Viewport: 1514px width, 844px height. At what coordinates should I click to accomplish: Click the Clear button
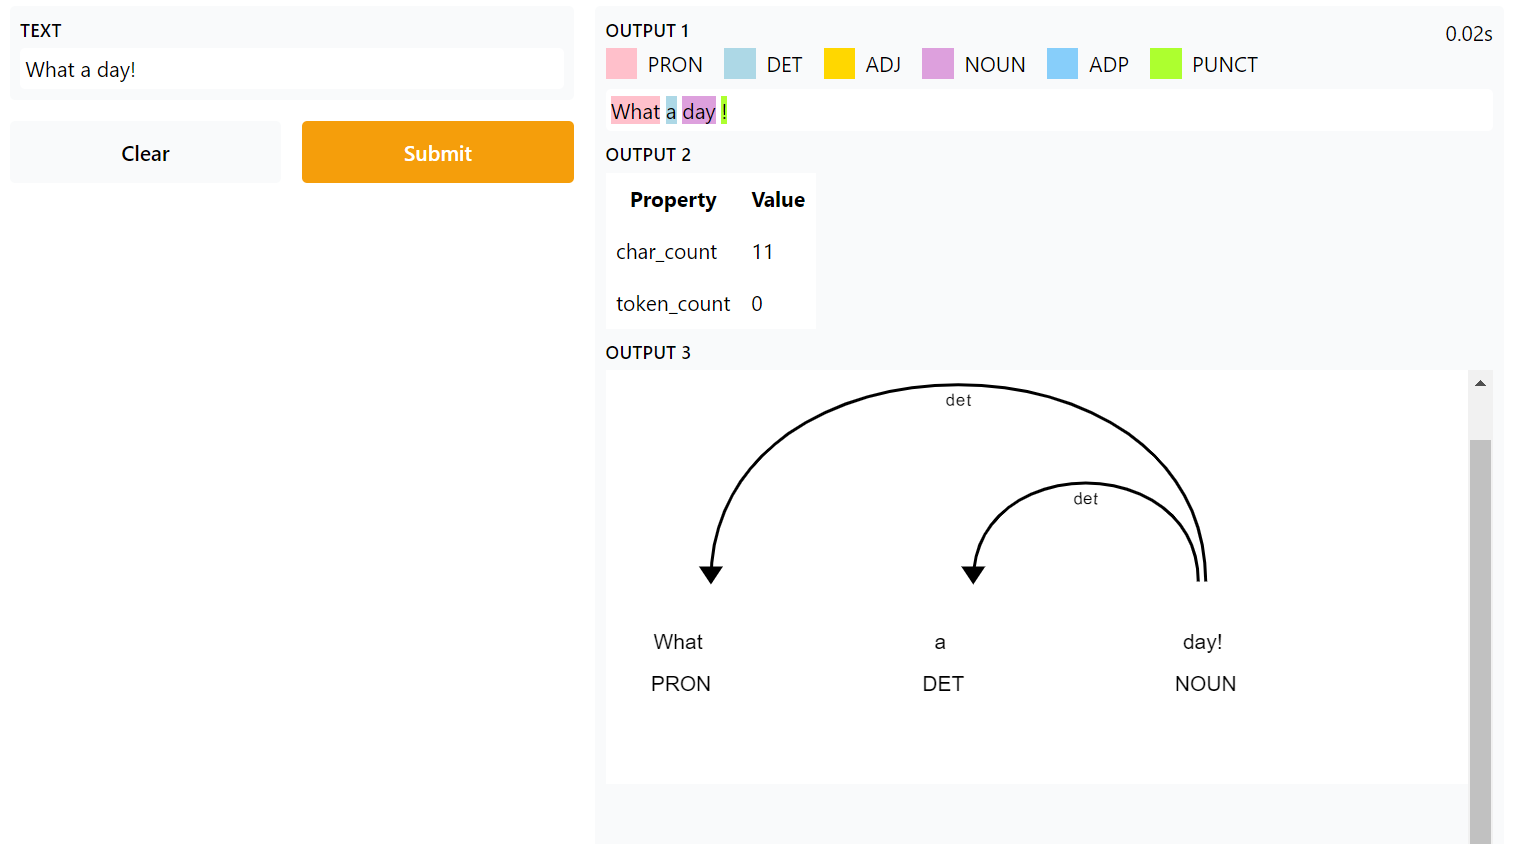(145, 152)
